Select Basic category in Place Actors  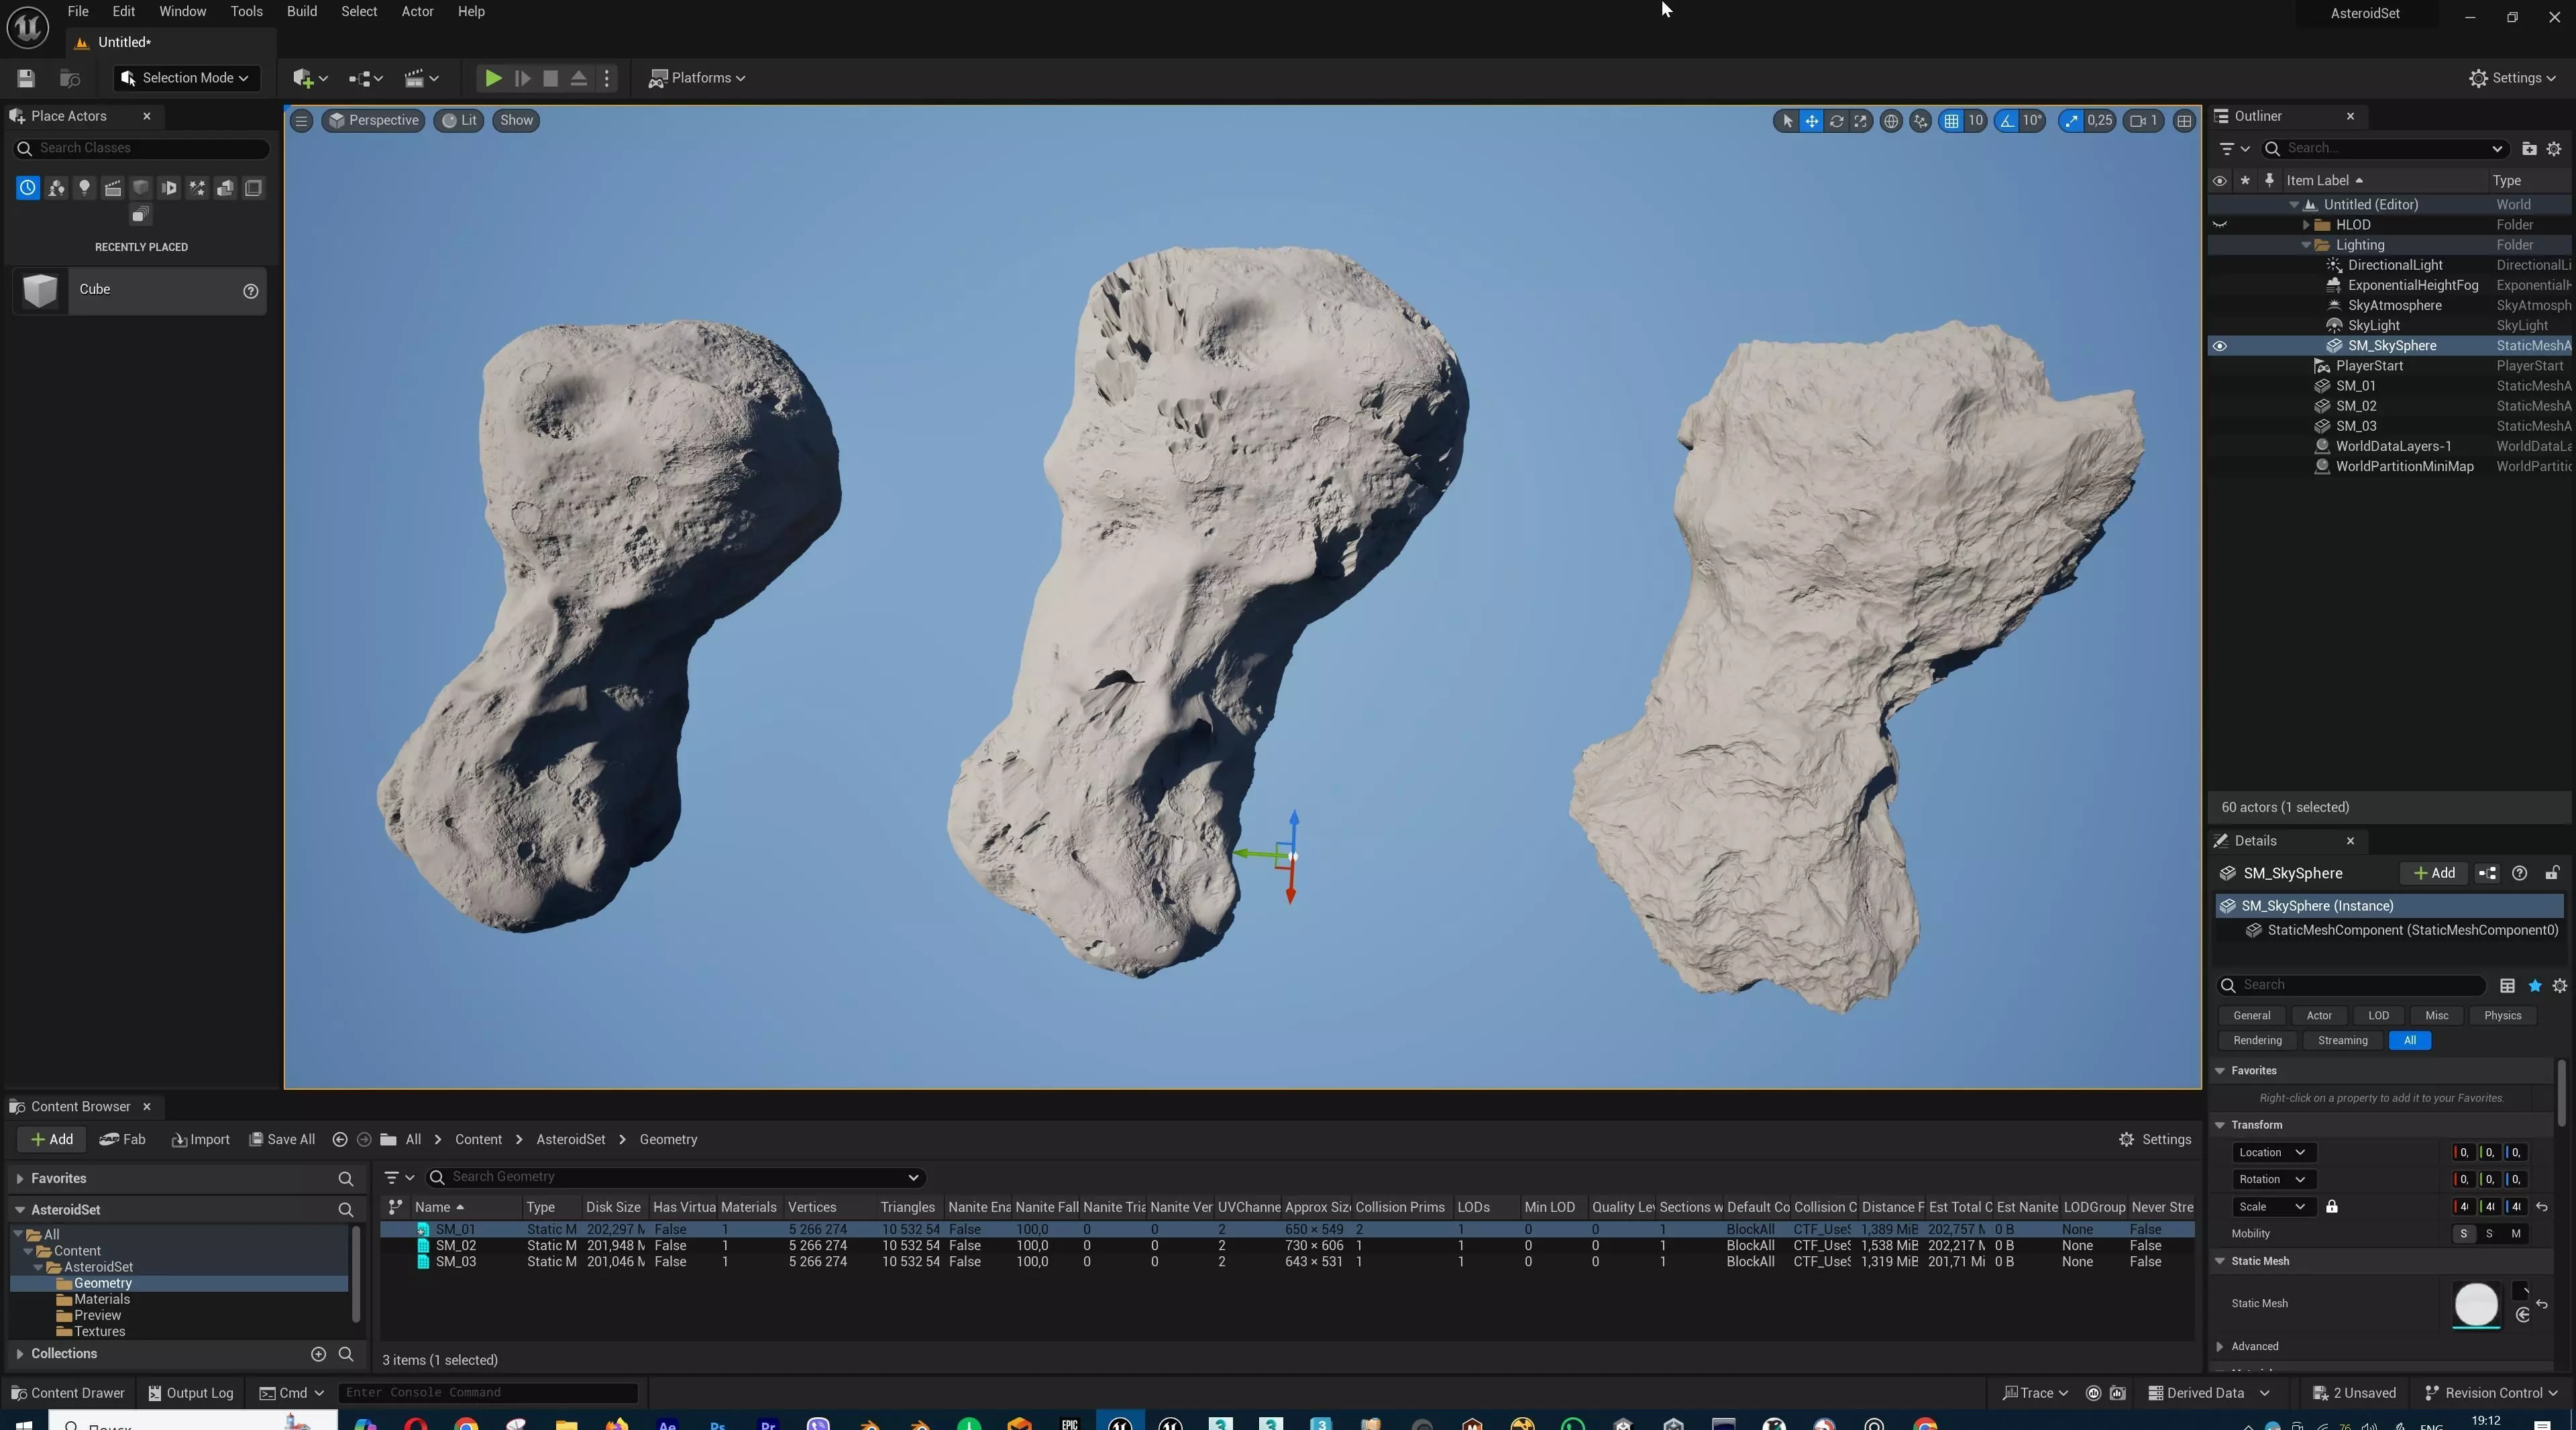[56, 188]
